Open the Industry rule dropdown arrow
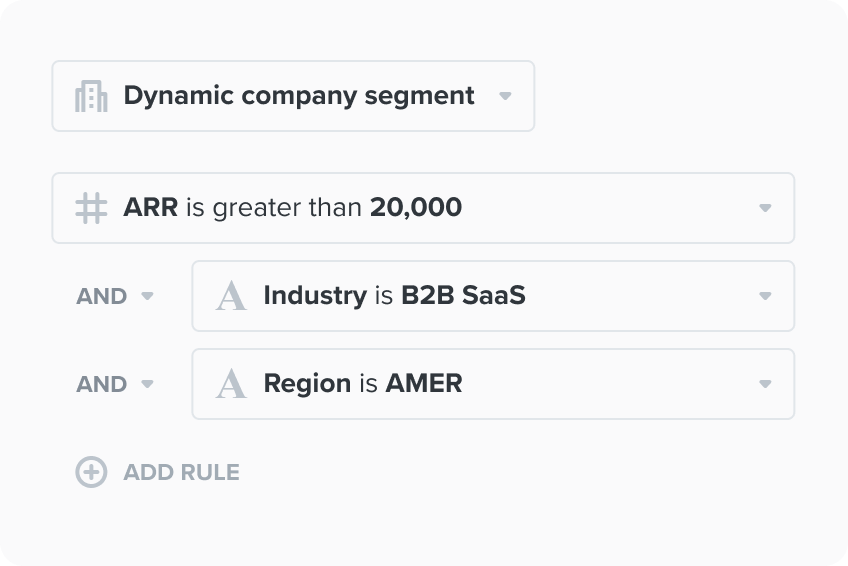This screenshot has width=848, height=566. pos(765,296)
